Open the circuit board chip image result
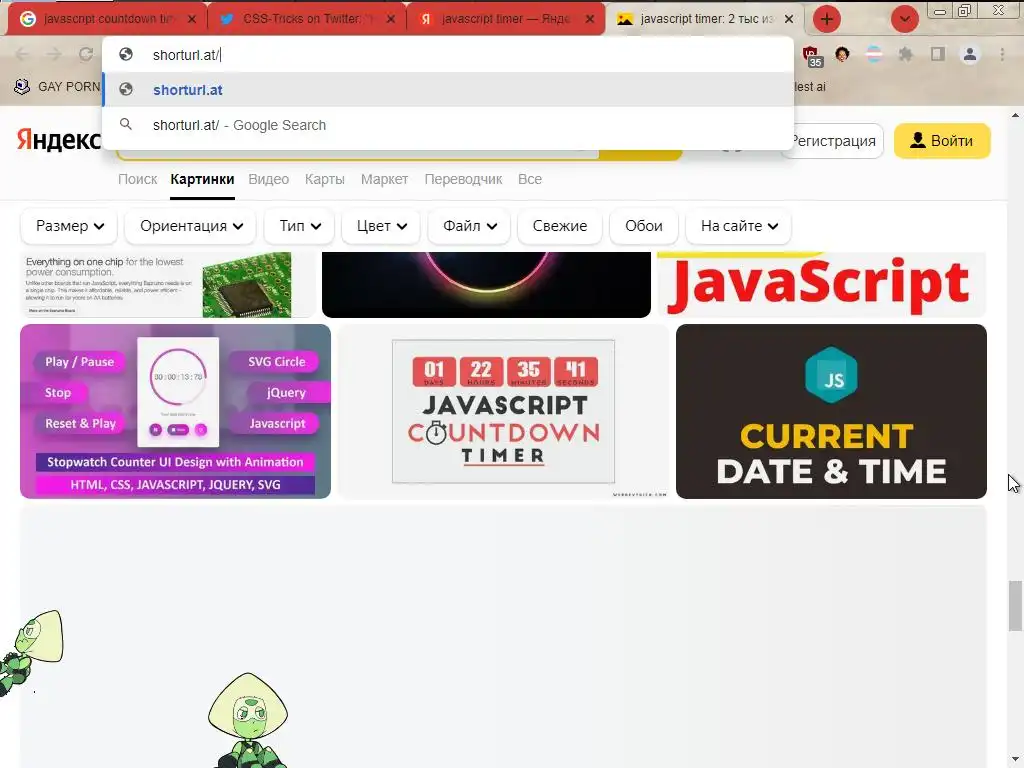1024x768 pixels. tap(168, 285)
